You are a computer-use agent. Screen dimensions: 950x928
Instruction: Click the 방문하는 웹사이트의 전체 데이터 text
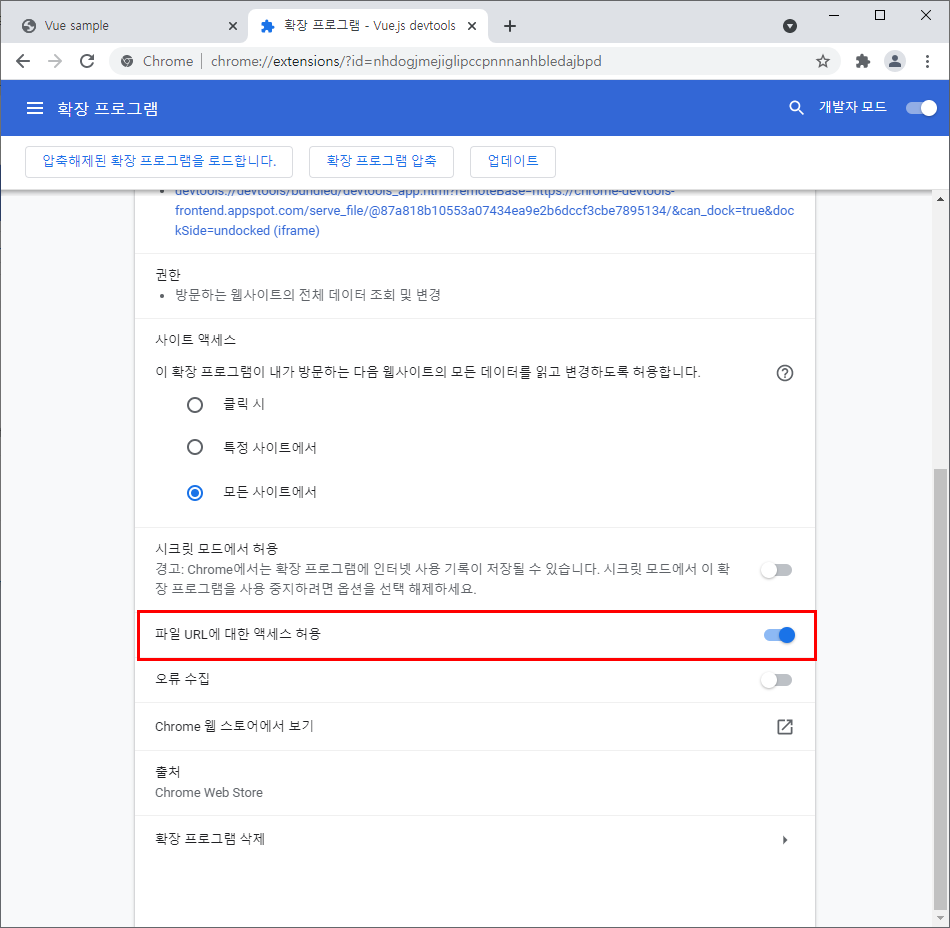click(x=308, y=295)
